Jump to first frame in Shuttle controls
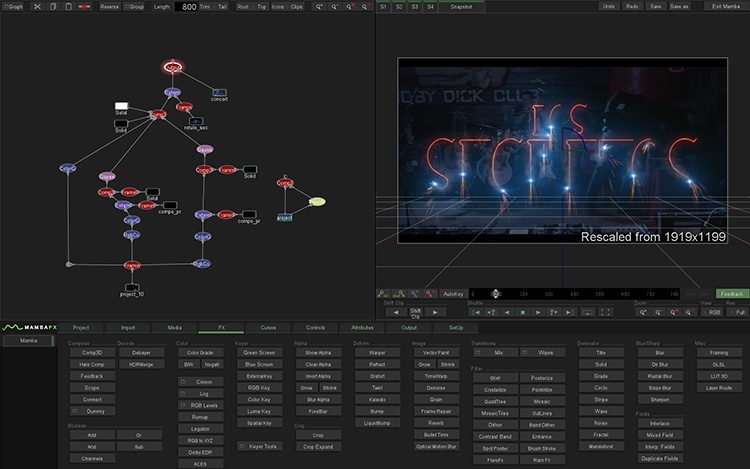The height and width of the screenshot is (469, 750). click(x=475, y=312)
